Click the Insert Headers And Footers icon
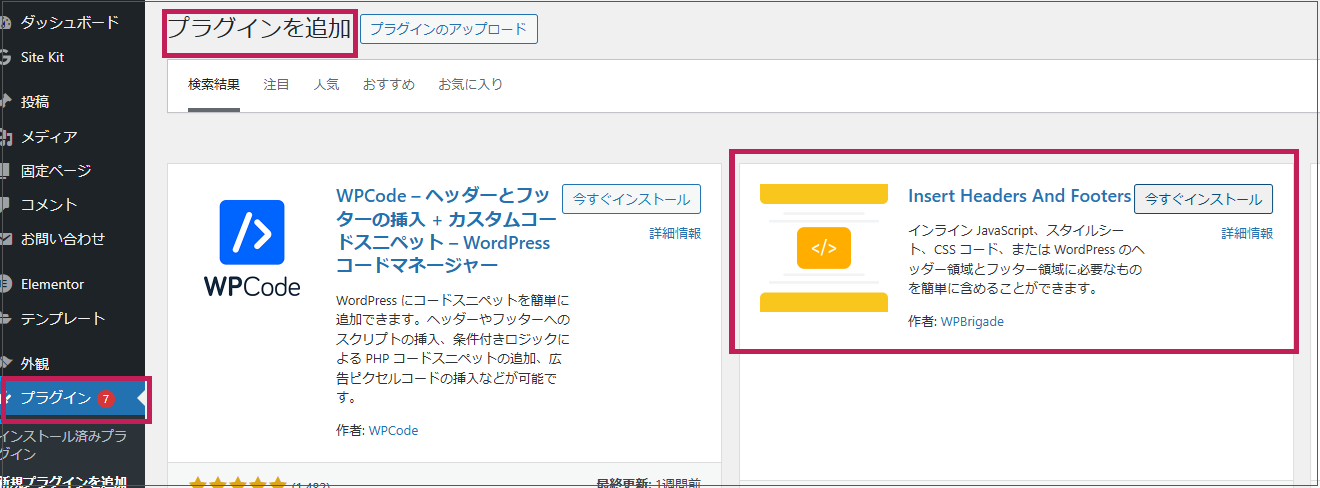Viewport: 1320px width, 488px height. click(824, 248)
